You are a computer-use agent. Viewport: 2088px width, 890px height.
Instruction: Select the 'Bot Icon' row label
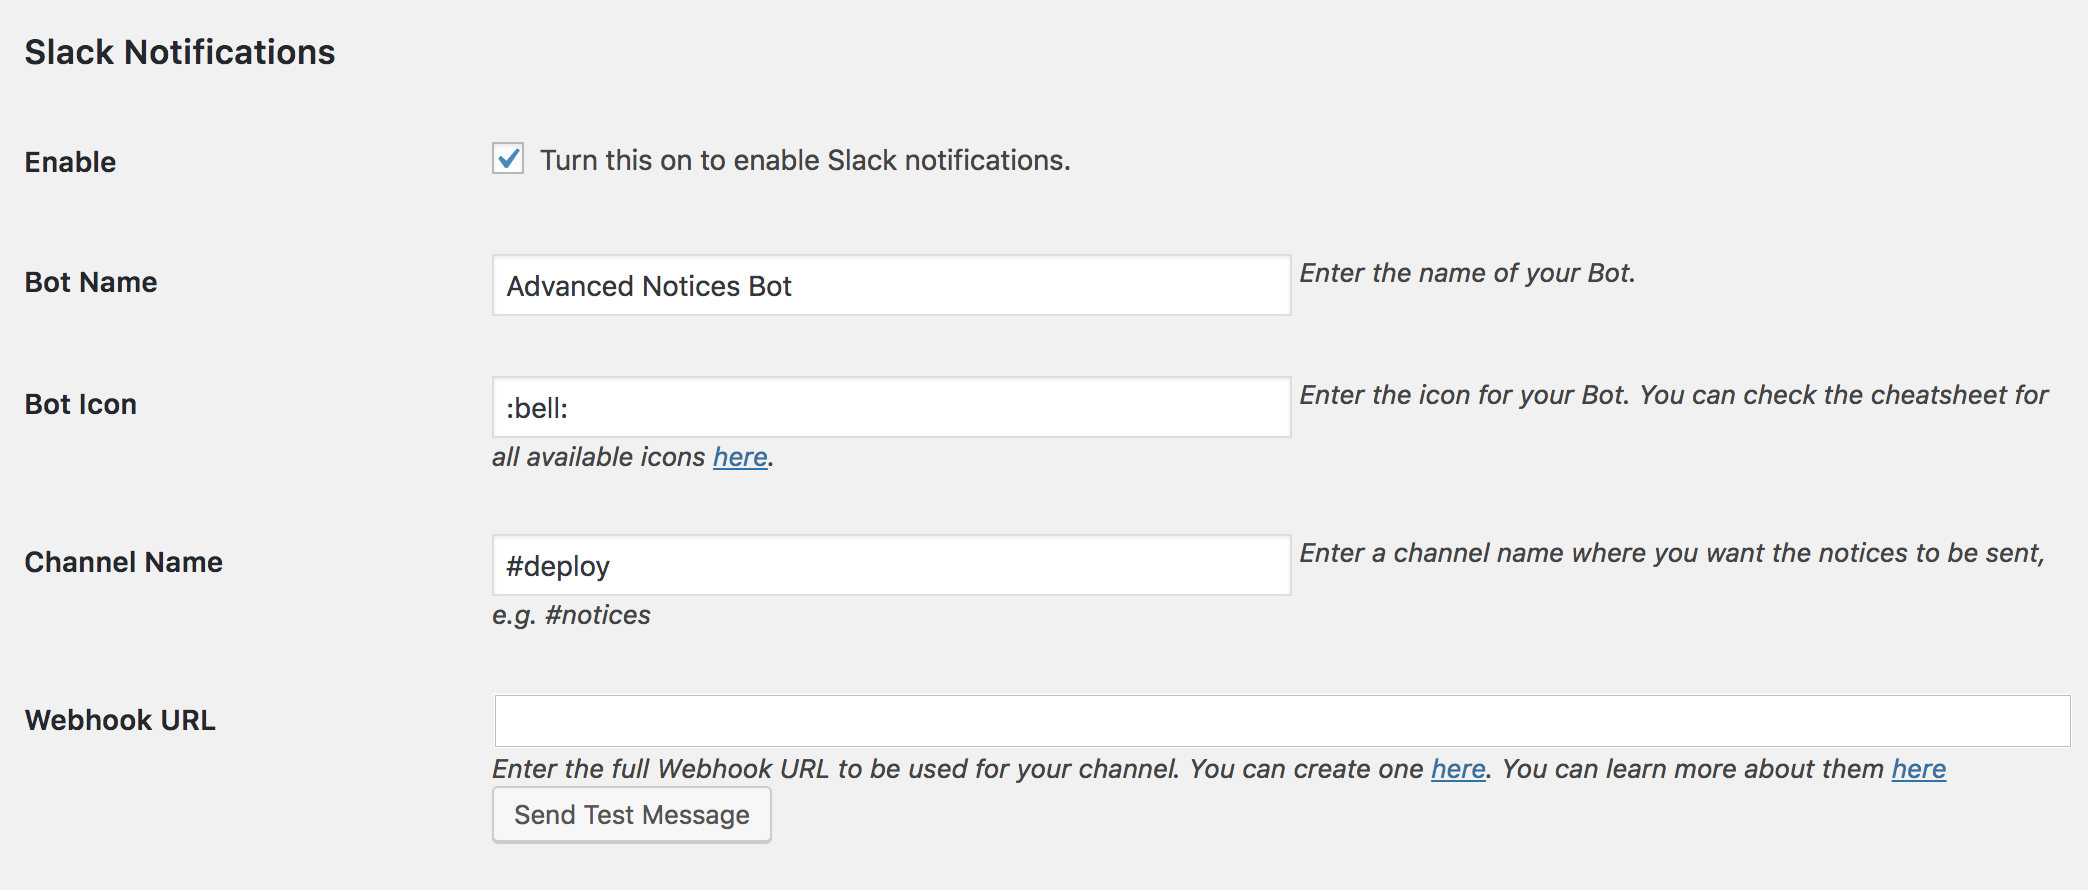pyautogui.click(x=81, y=405)
